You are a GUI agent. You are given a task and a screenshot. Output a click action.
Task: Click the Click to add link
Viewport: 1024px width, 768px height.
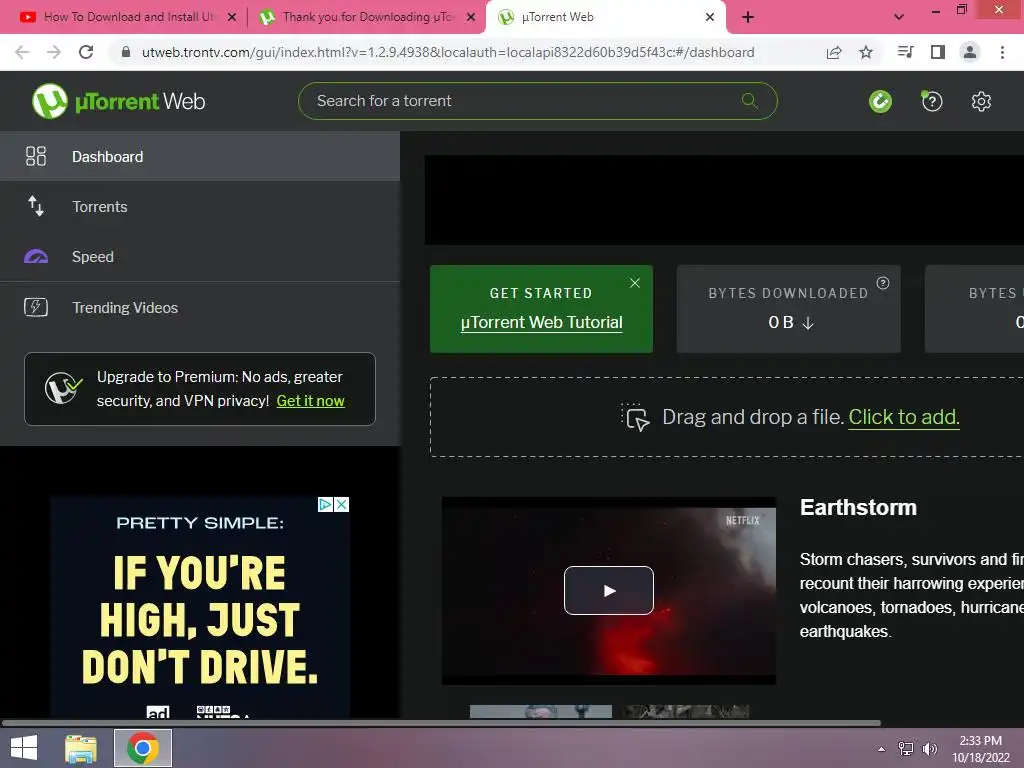[904, 417]
